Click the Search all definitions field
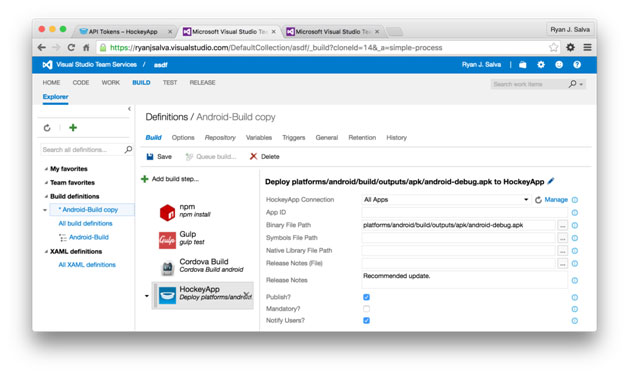Viewport: 628px width, 376px height. coord(82,149)
